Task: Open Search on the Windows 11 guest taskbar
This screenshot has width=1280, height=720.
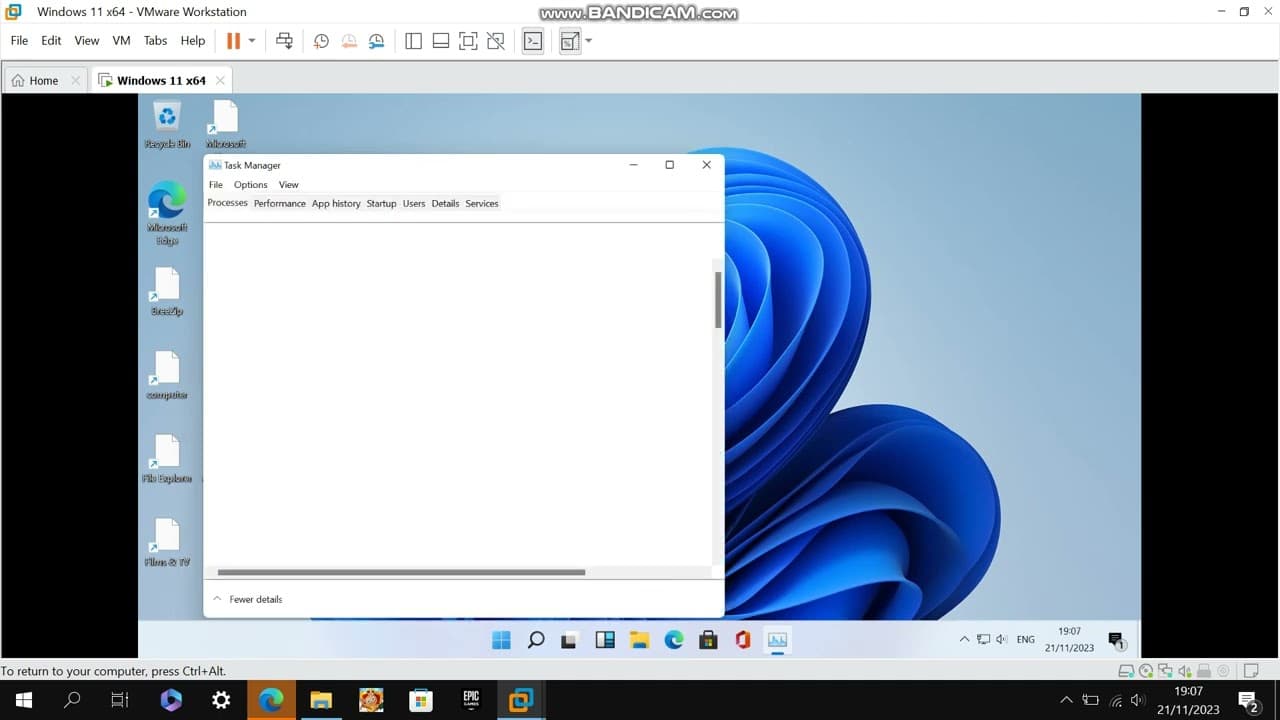Action: [x=536, y=640]
